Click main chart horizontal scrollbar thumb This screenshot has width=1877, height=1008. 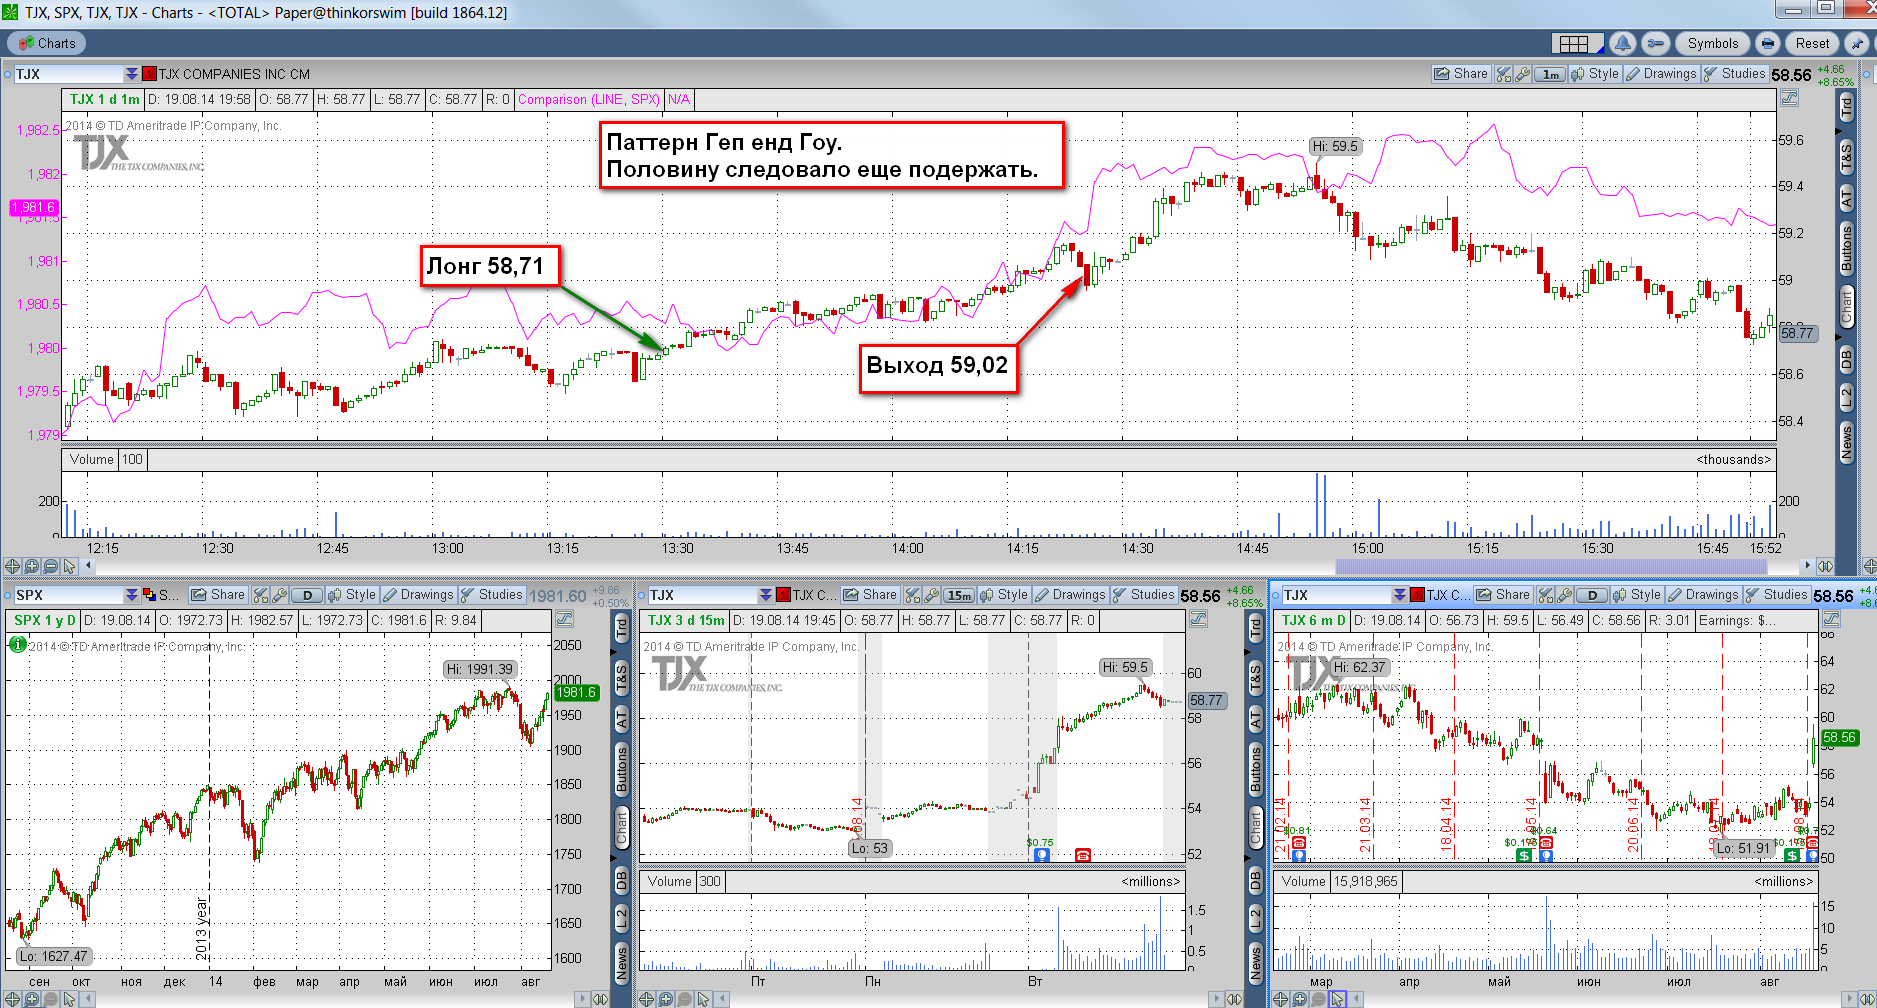click(1551, 566)
